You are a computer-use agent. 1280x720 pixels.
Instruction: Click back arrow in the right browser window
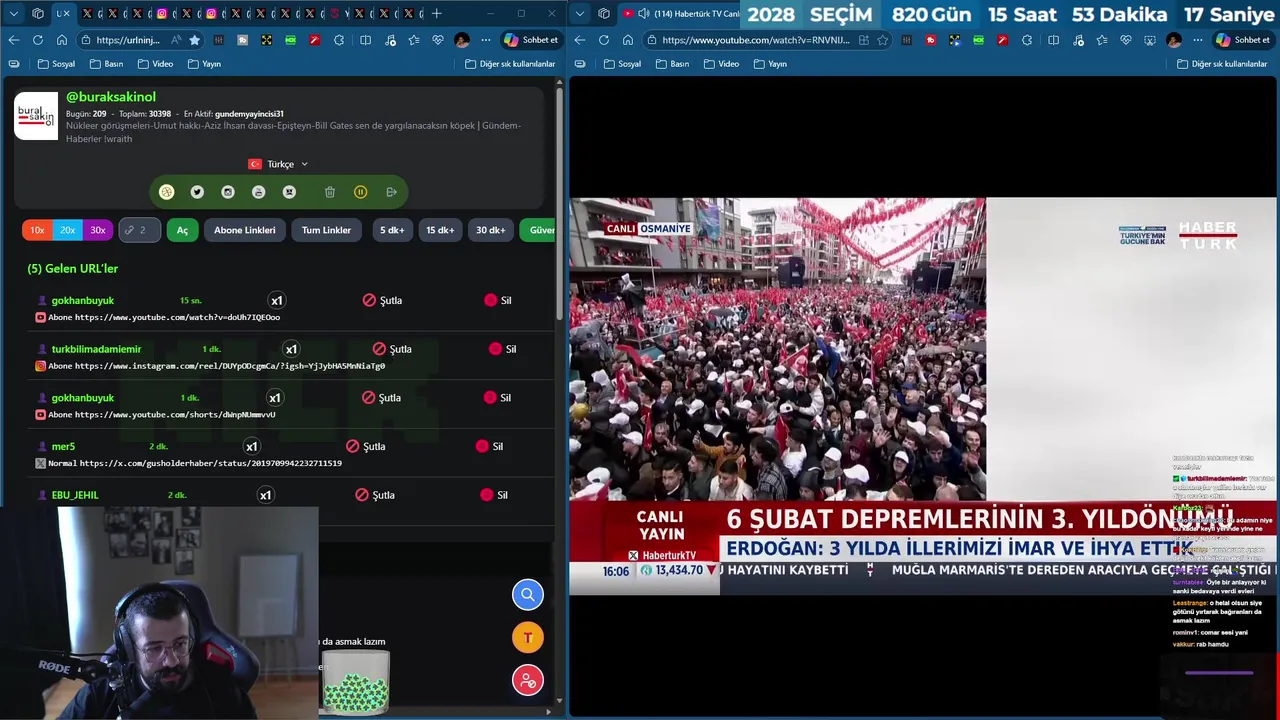[x=580, y=40]
